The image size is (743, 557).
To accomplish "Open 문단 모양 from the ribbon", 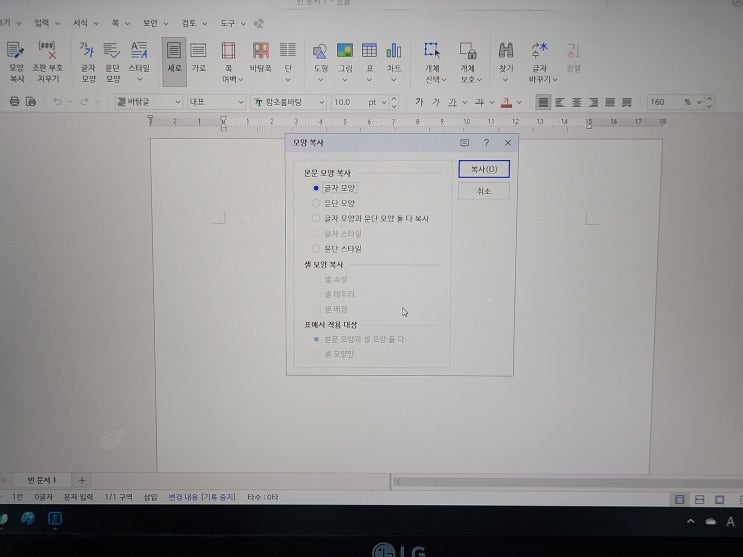I will pos(113,62).
